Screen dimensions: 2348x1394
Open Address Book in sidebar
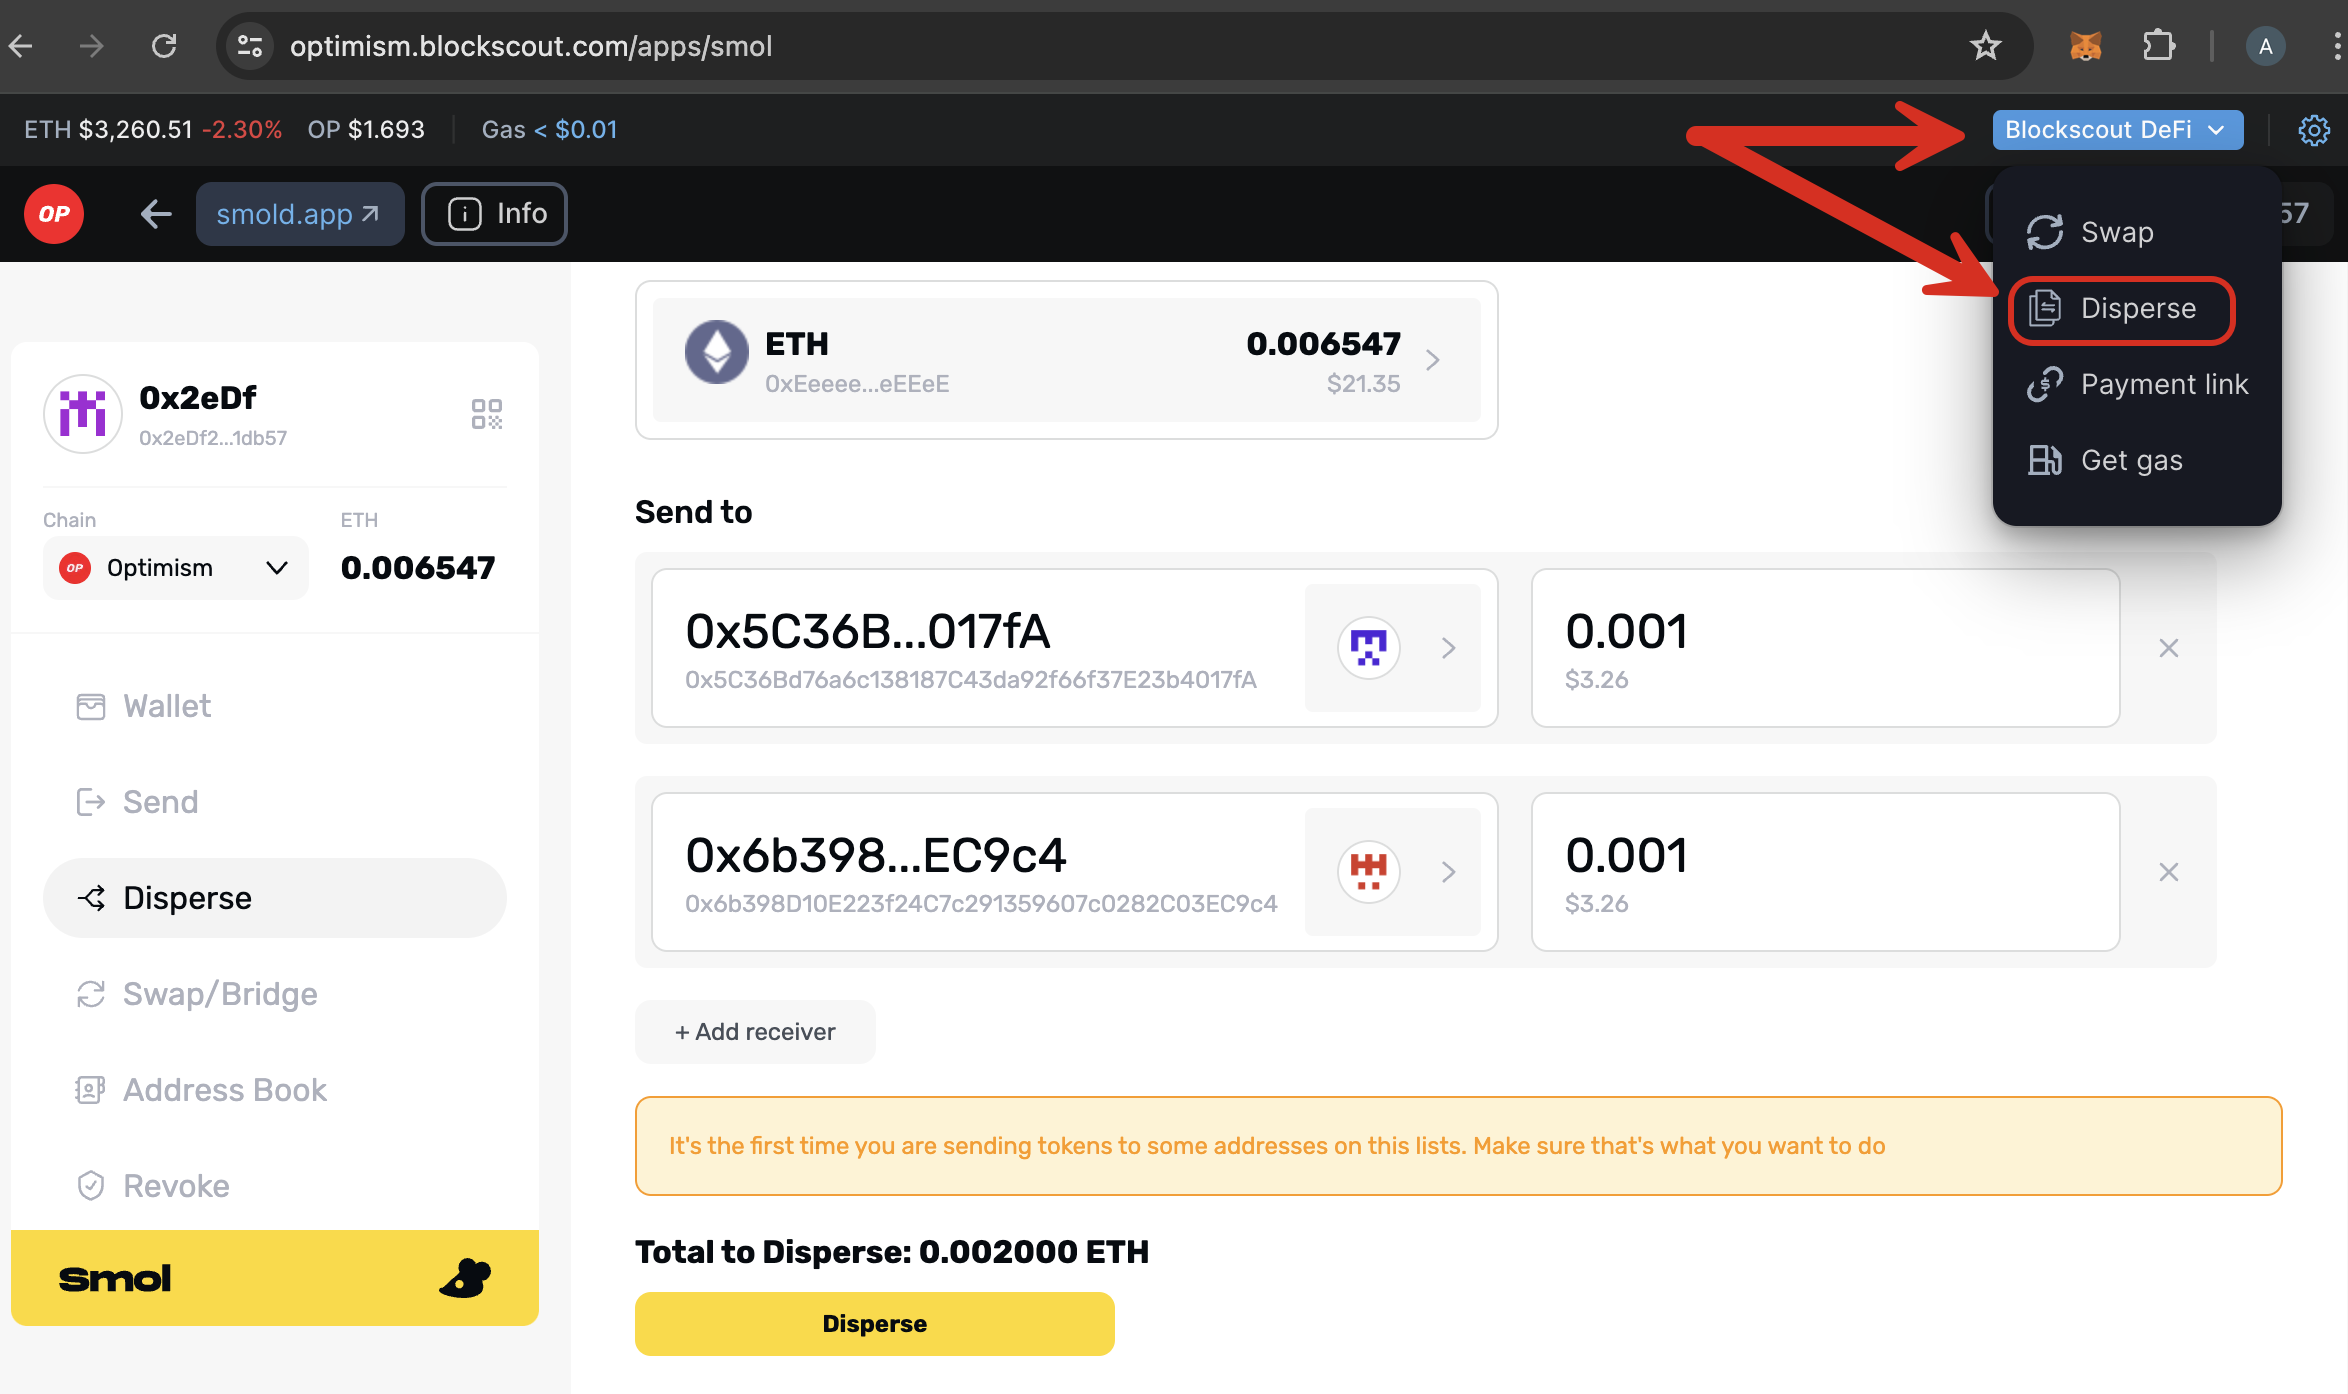(224, 1090)
